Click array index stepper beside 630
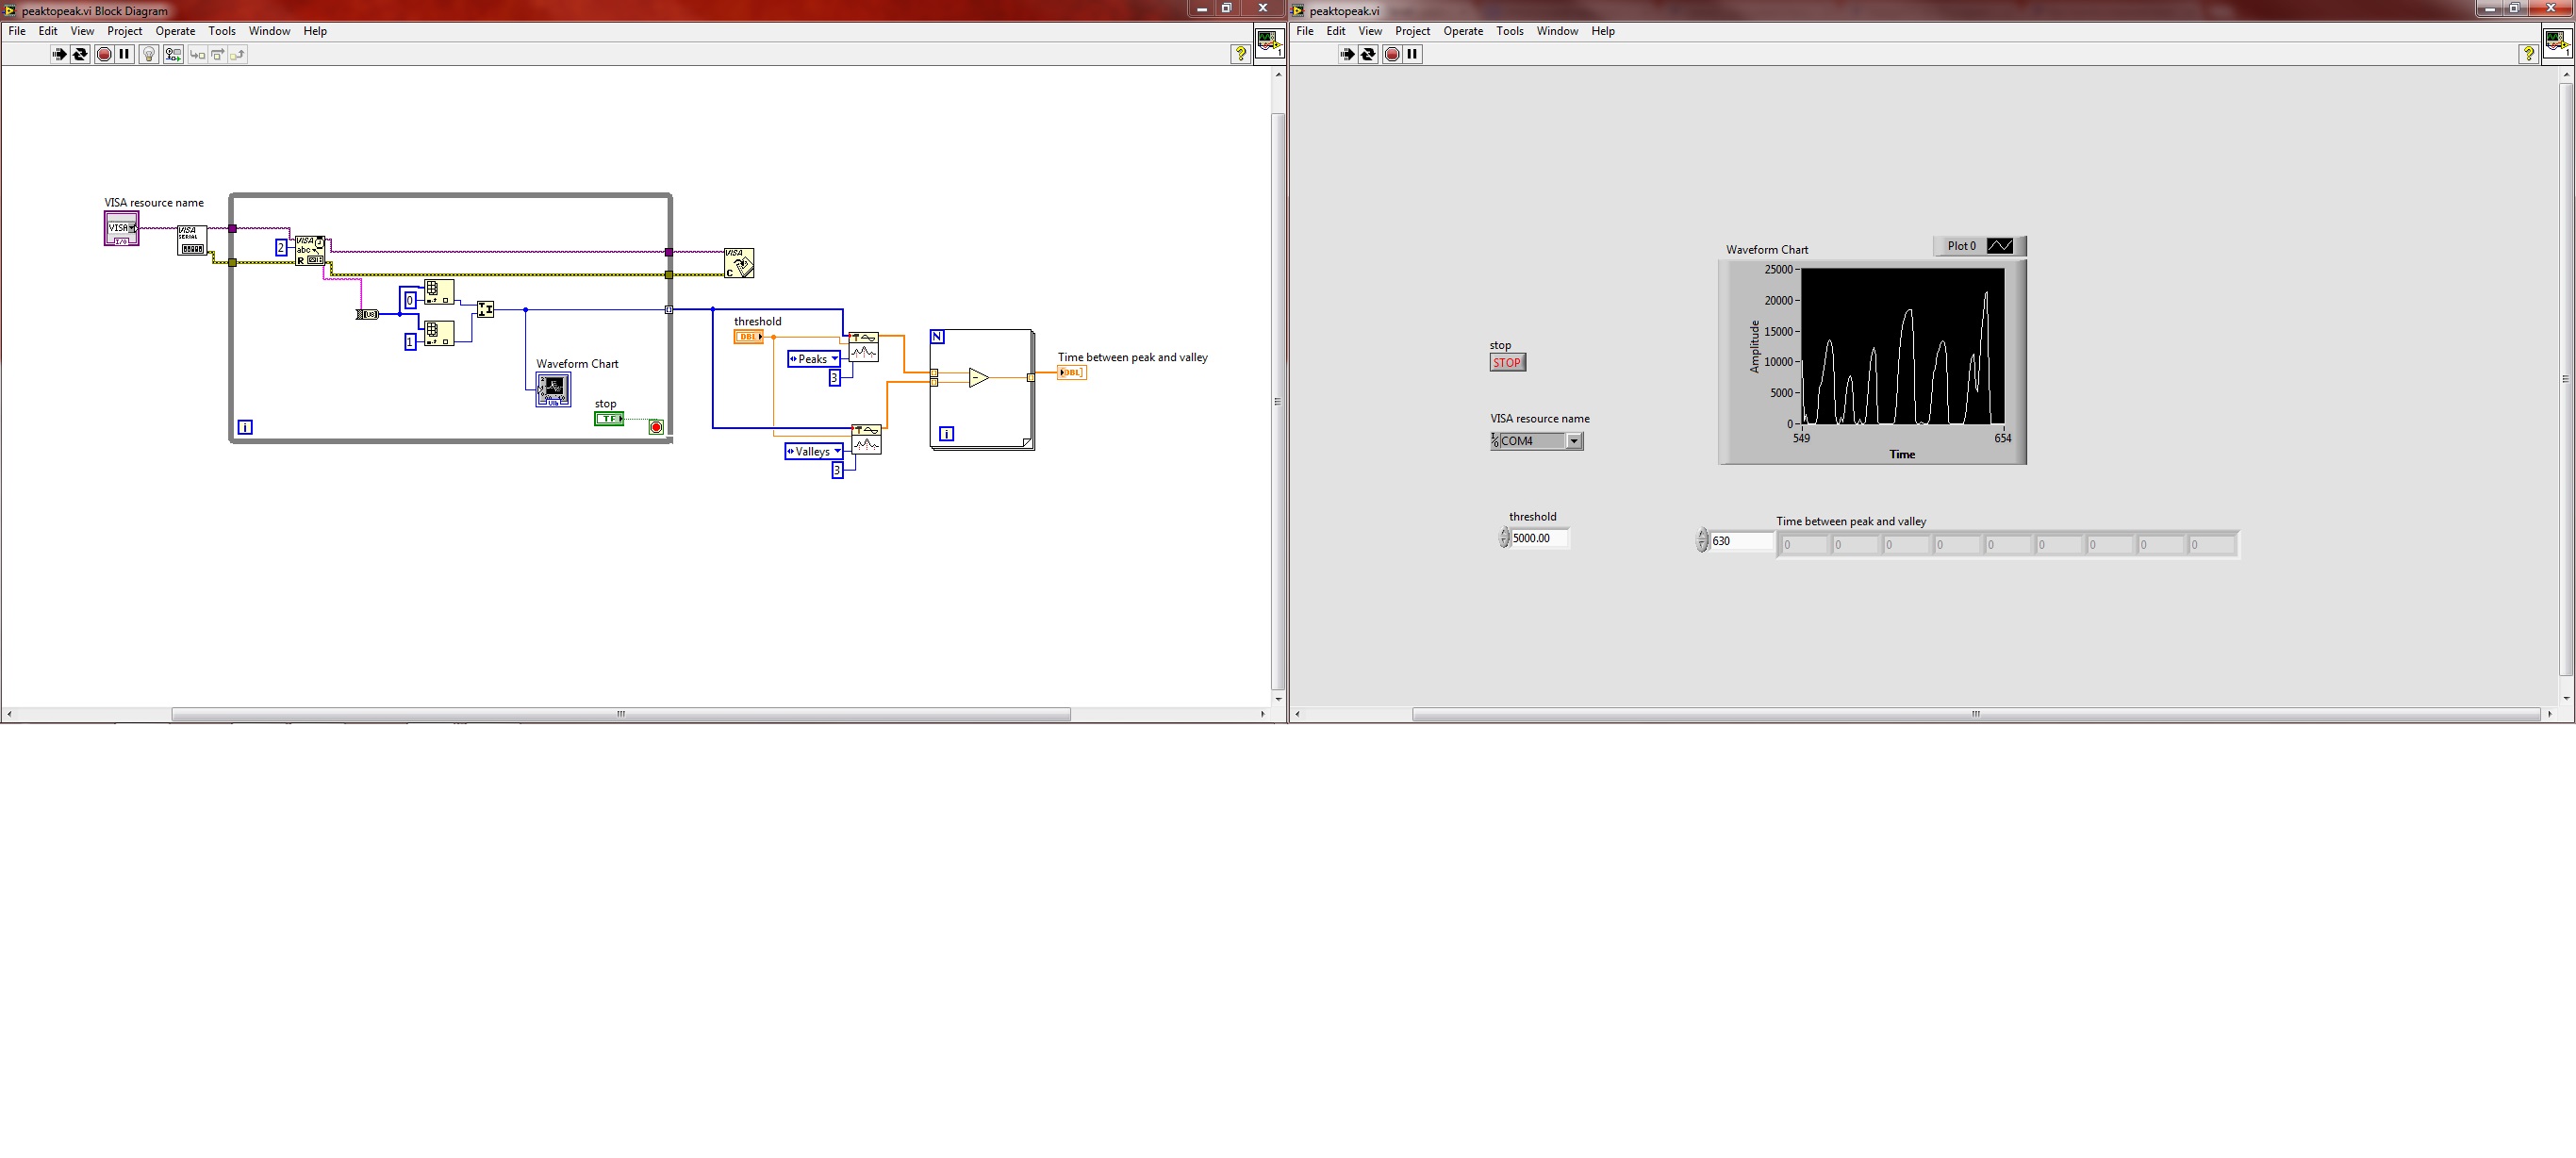 [x=1703, y=541]
